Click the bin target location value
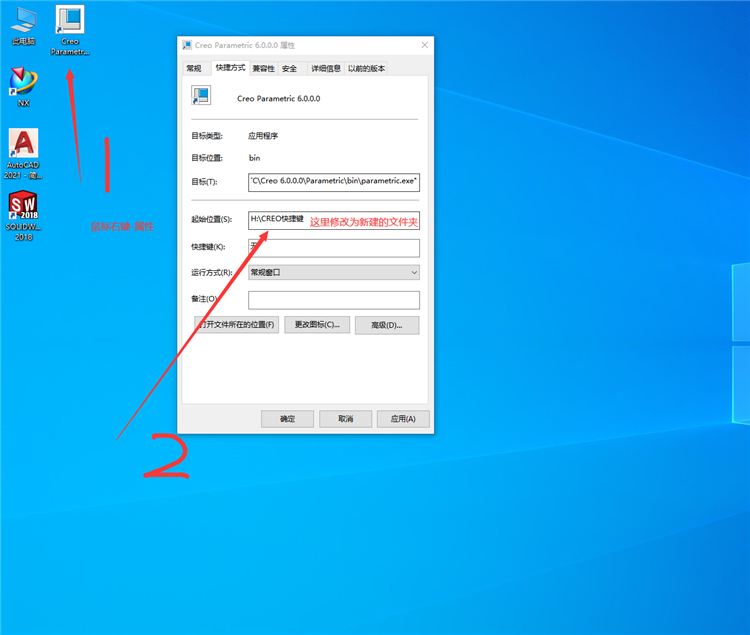Viewport: 750px width, 635px height. click(254, 158)
